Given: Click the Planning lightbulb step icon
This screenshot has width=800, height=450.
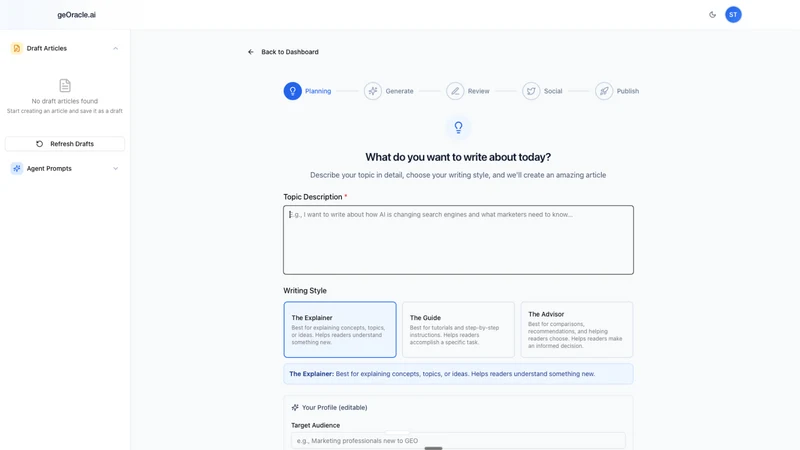Looking at the screenshot, I should pyautogui.click(x=292, y=91).
